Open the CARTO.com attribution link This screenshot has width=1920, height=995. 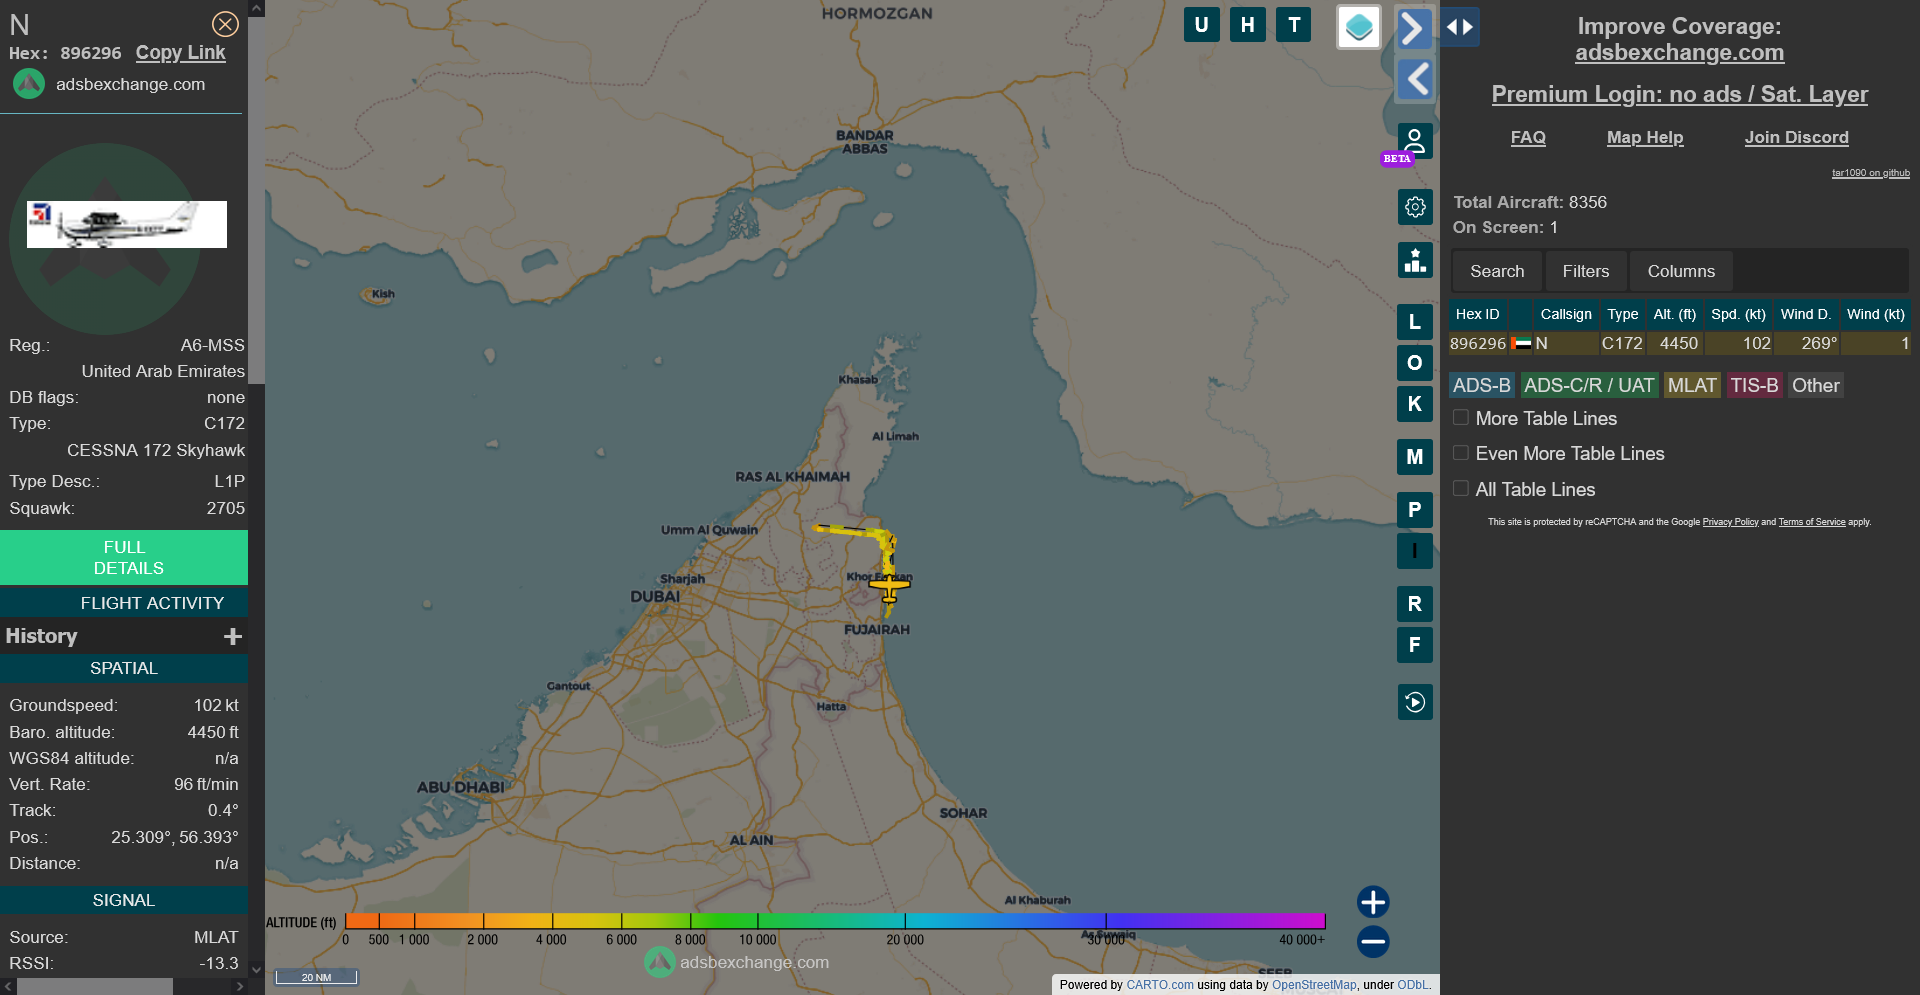click(1160, 985)
